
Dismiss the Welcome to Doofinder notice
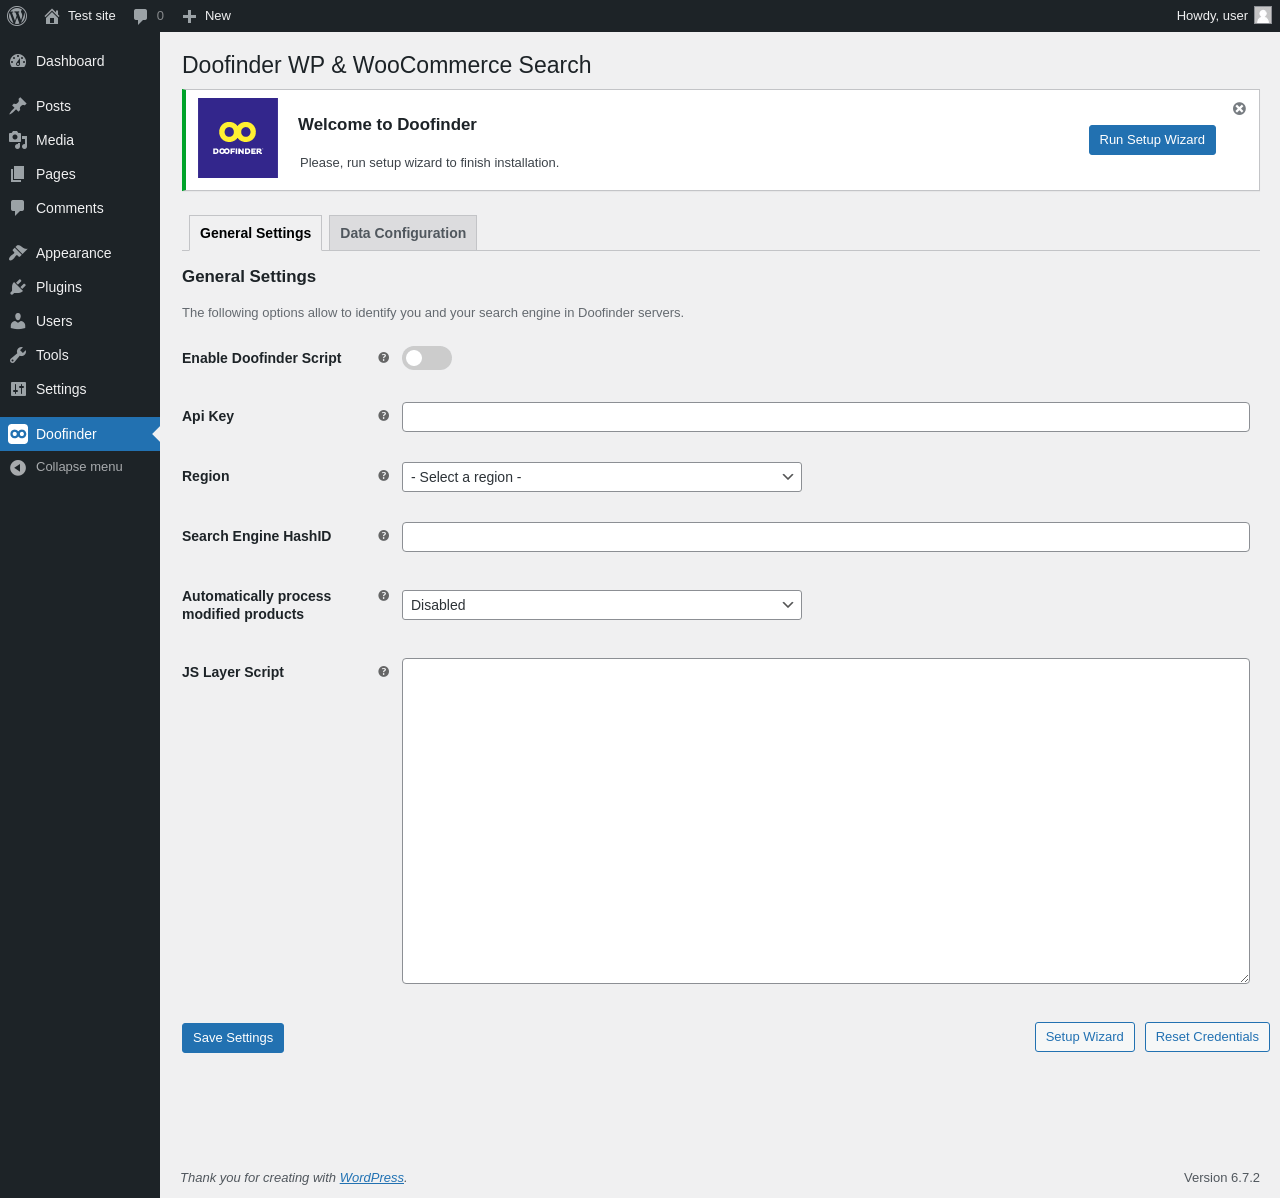[x=1239, y=109]
